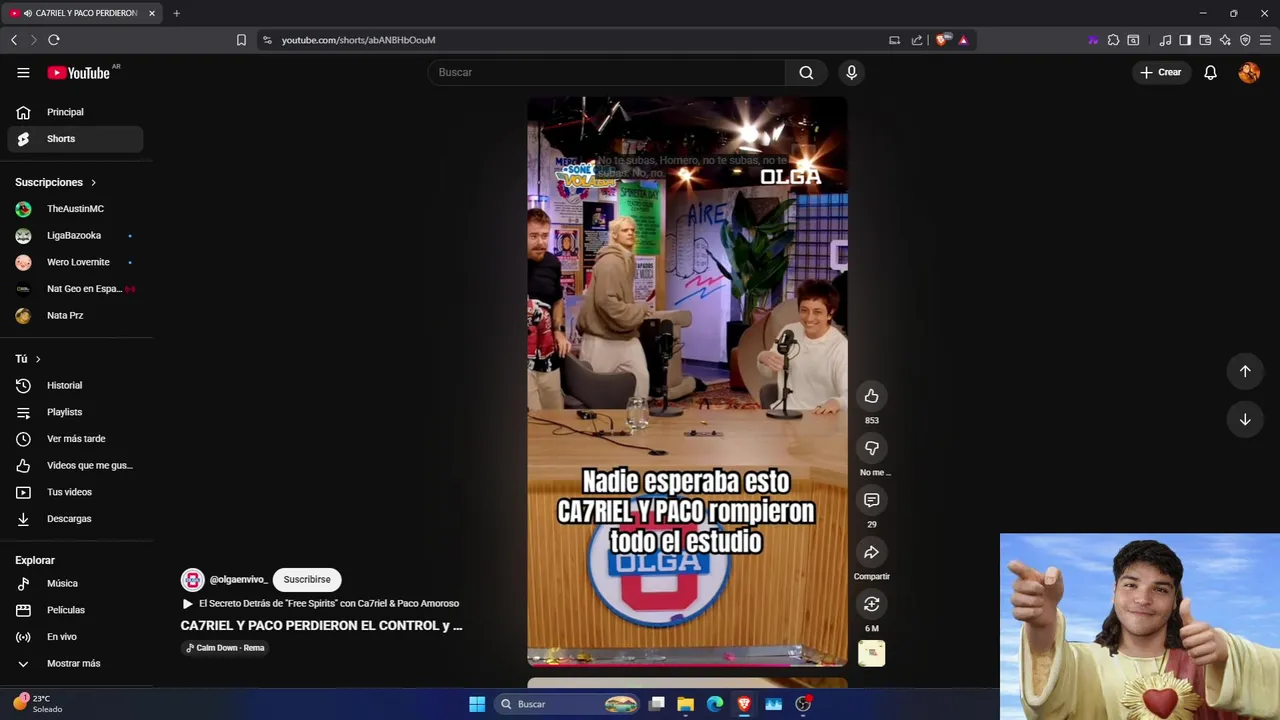The width and height of the screenshot is (1280, 720).
Task: Click the @olgaenvivo_ channel name
Action: (238, 580)
